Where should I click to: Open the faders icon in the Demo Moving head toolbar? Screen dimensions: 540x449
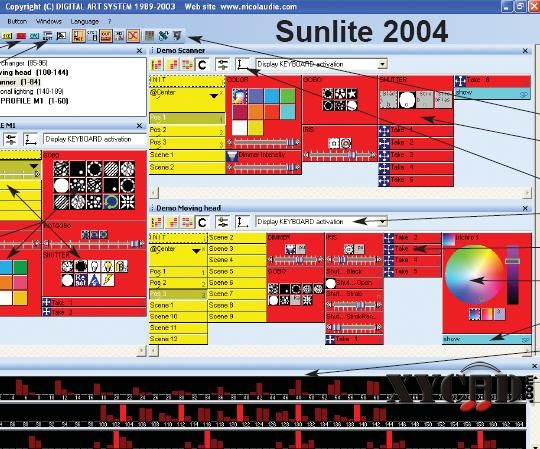coord(222,222)
